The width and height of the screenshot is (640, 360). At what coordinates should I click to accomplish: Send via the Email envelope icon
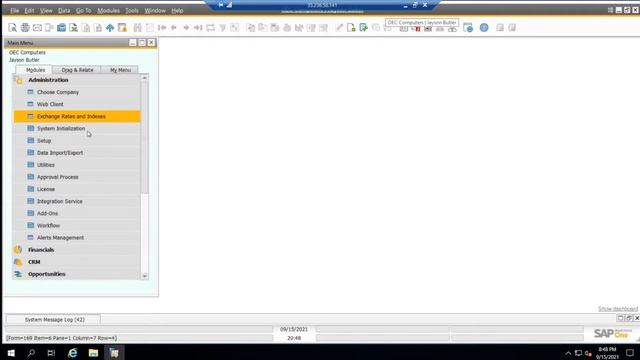(x=37, y=28)
